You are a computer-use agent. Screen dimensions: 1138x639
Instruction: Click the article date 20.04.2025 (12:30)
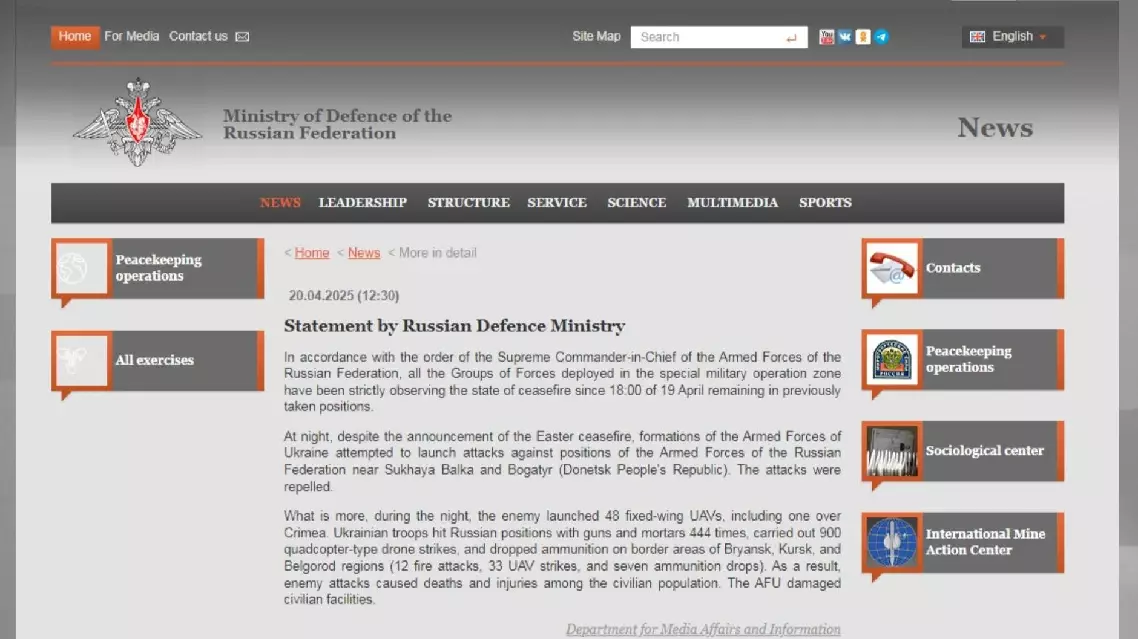tap(344, 296)
